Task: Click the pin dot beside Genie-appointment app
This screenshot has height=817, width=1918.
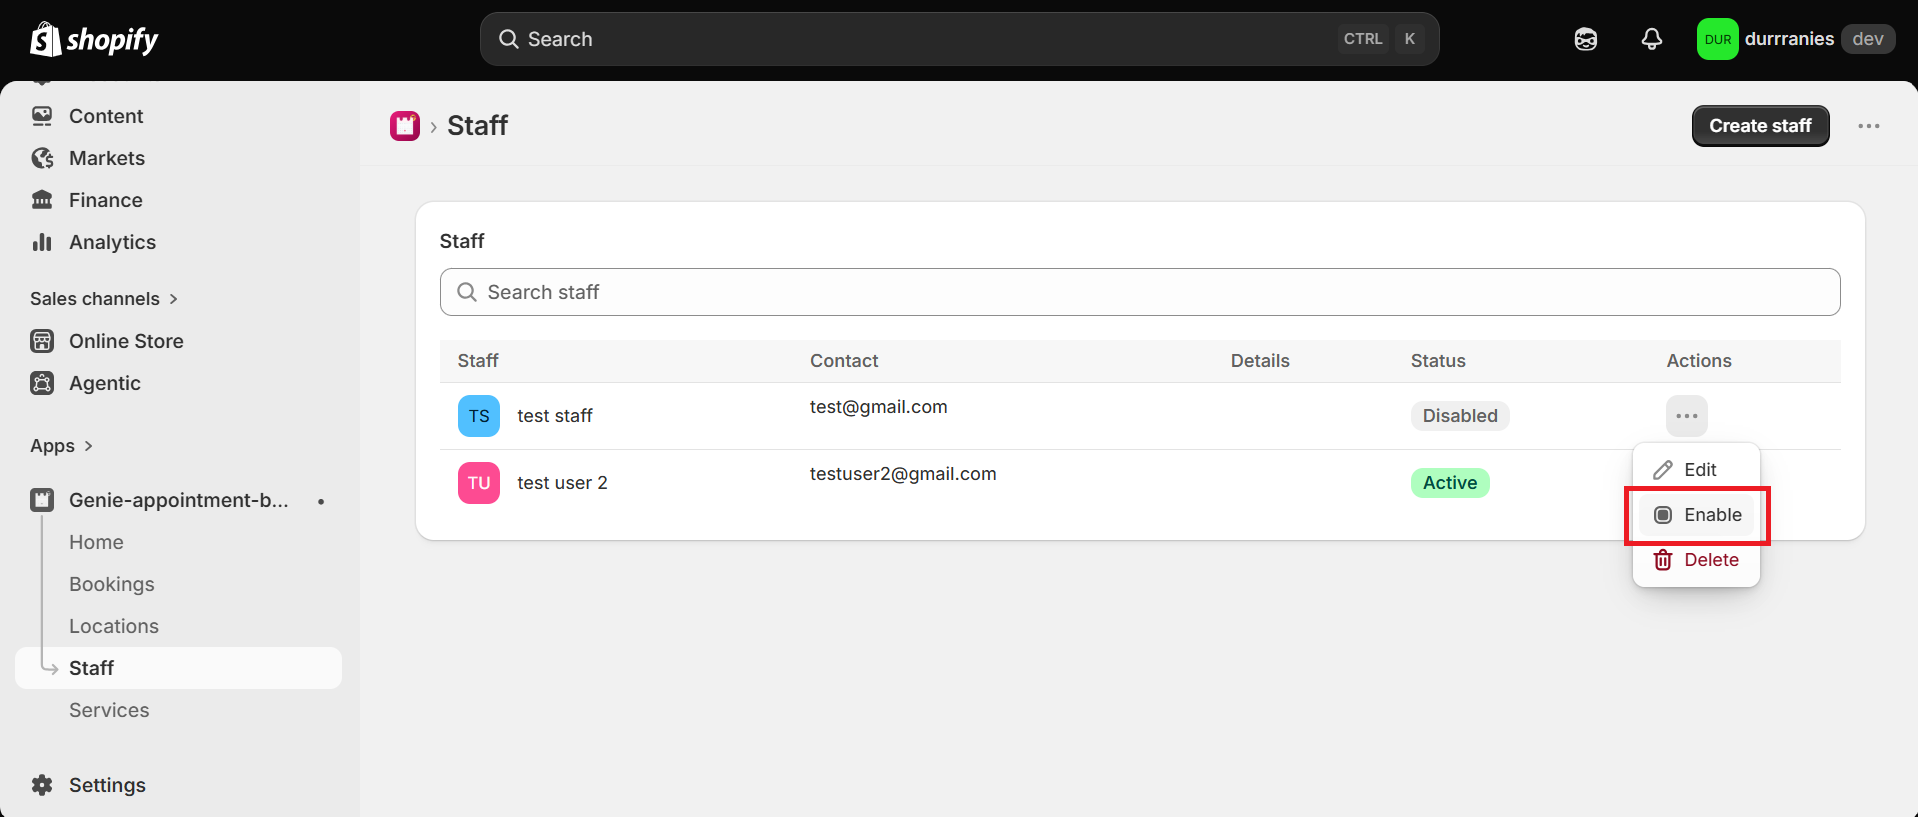Action: pyautogui.click(x=321, y=501)
